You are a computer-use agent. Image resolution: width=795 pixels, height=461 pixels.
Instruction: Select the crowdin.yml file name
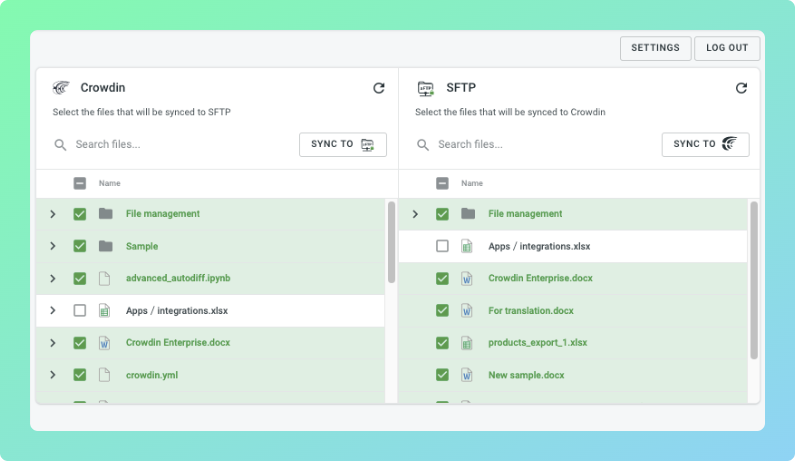point(152,375)
